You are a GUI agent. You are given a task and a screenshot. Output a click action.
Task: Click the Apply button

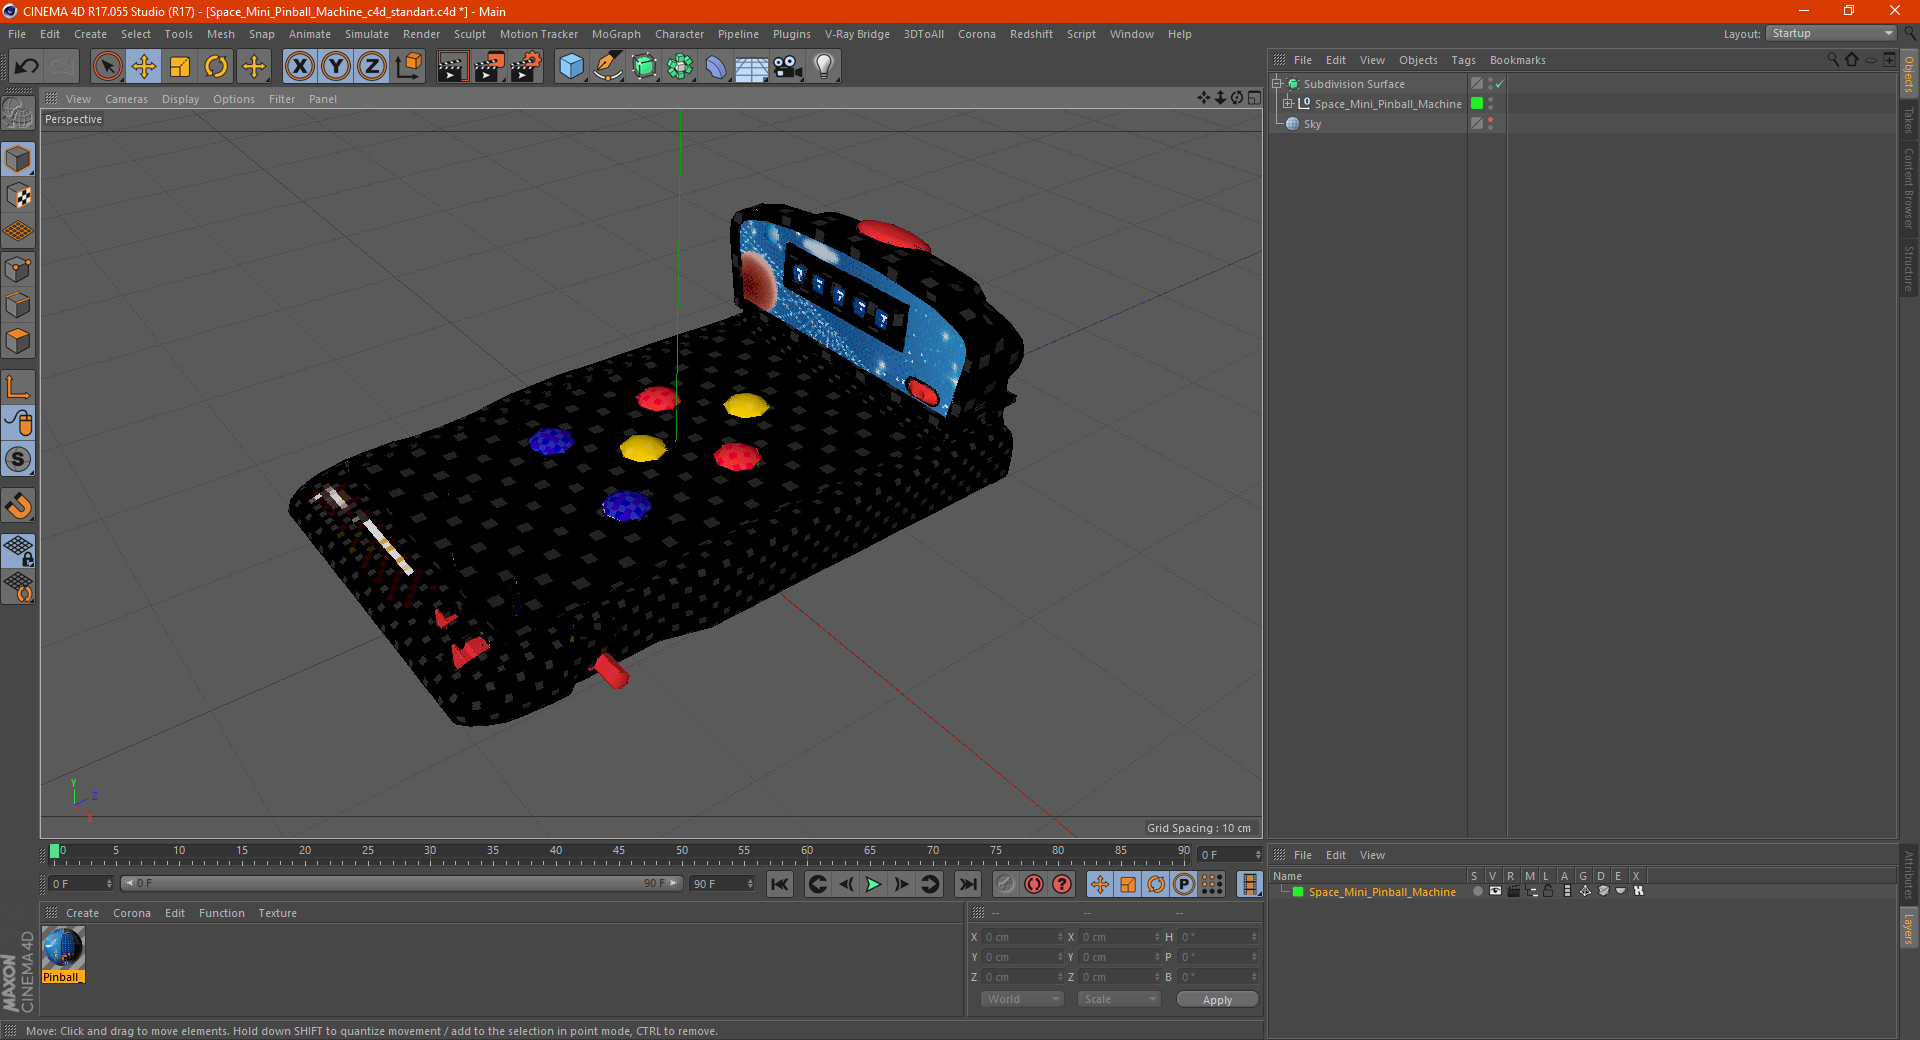tap(1217, 1000)
